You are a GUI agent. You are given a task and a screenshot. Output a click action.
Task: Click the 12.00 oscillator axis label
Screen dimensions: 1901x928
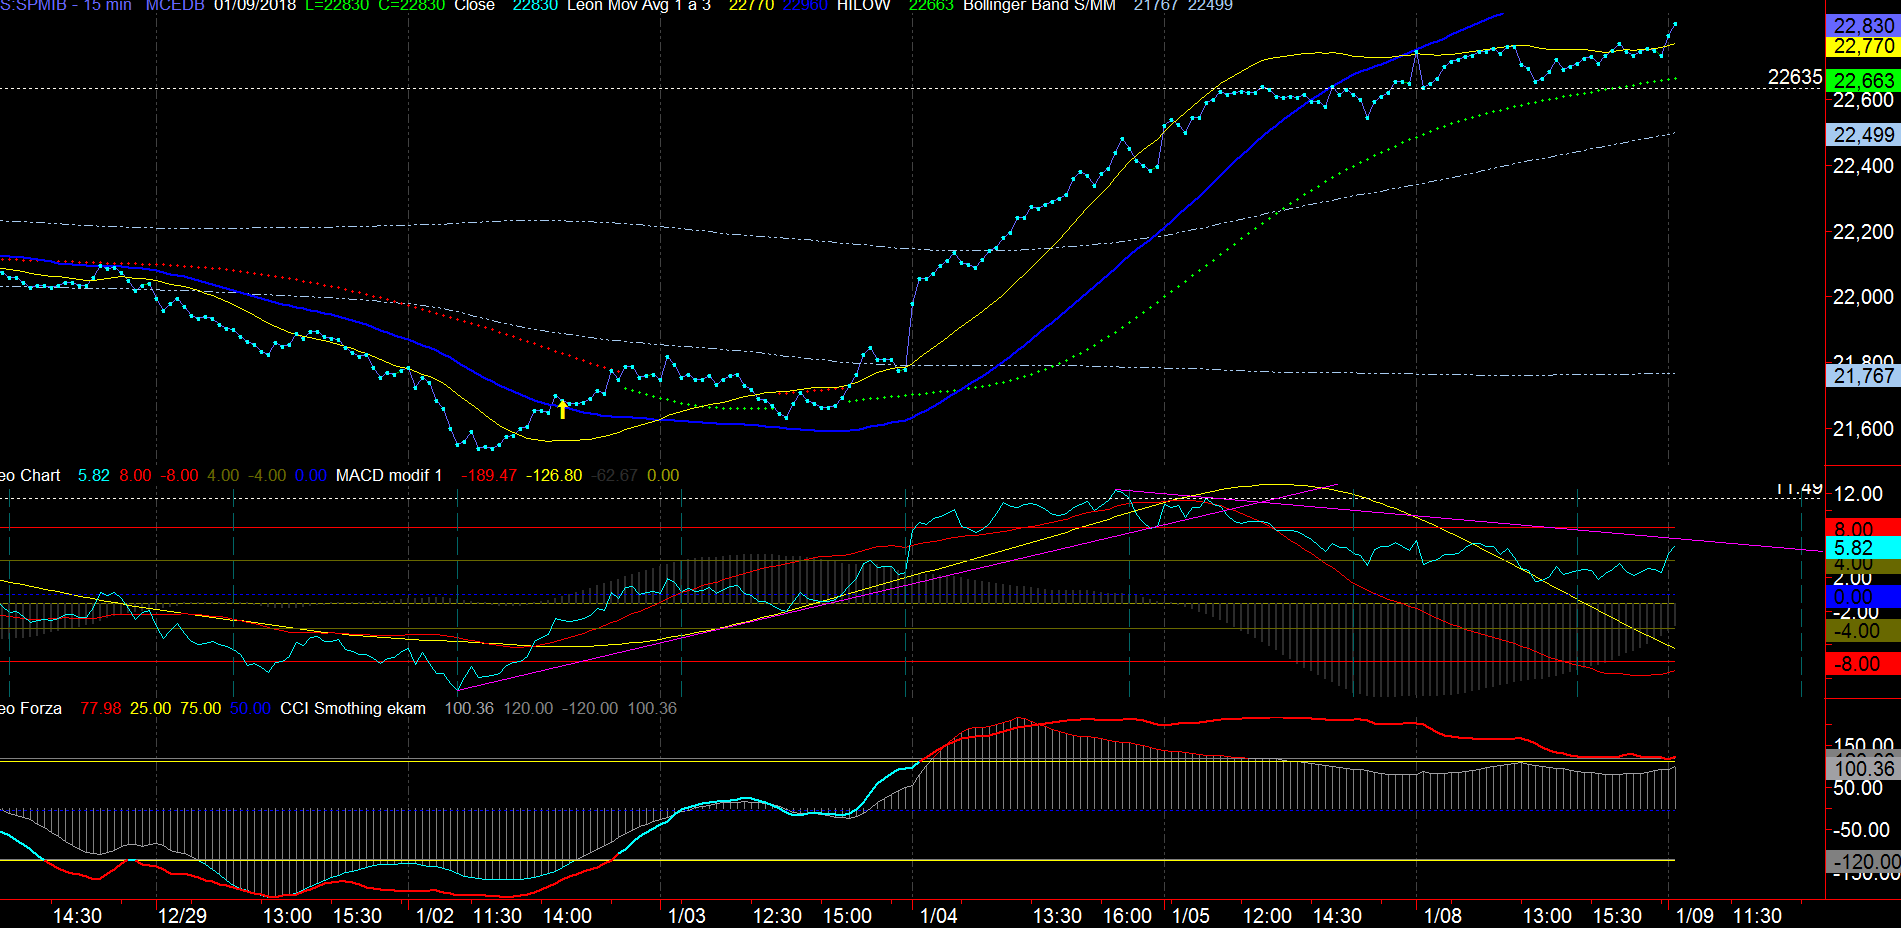(x=1858, y=494)
